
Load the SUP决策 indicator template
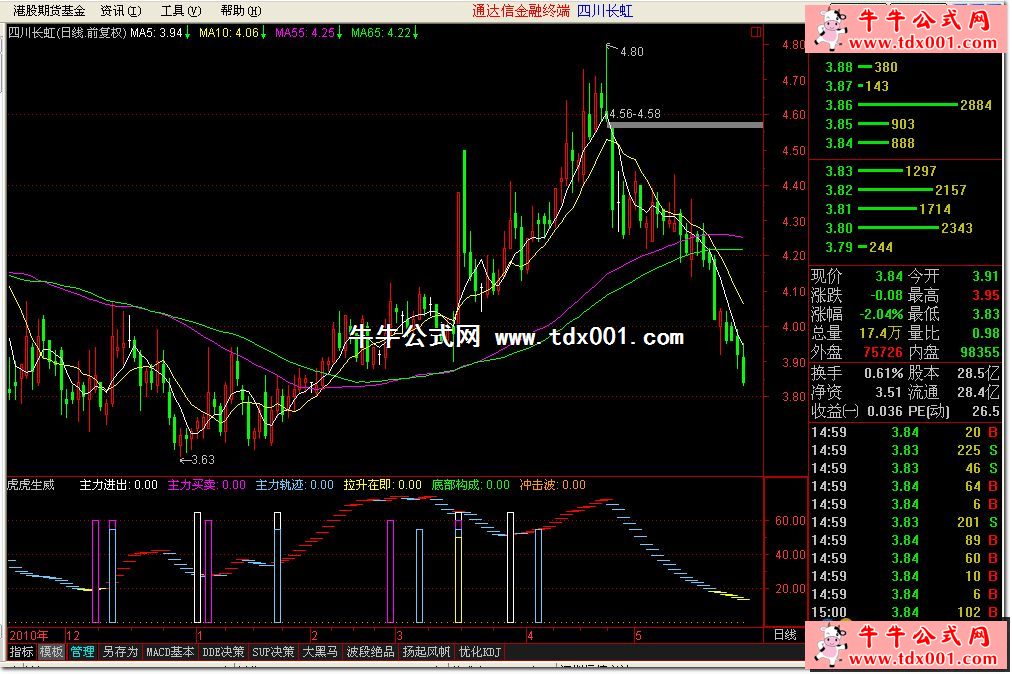tap(273, 652)
